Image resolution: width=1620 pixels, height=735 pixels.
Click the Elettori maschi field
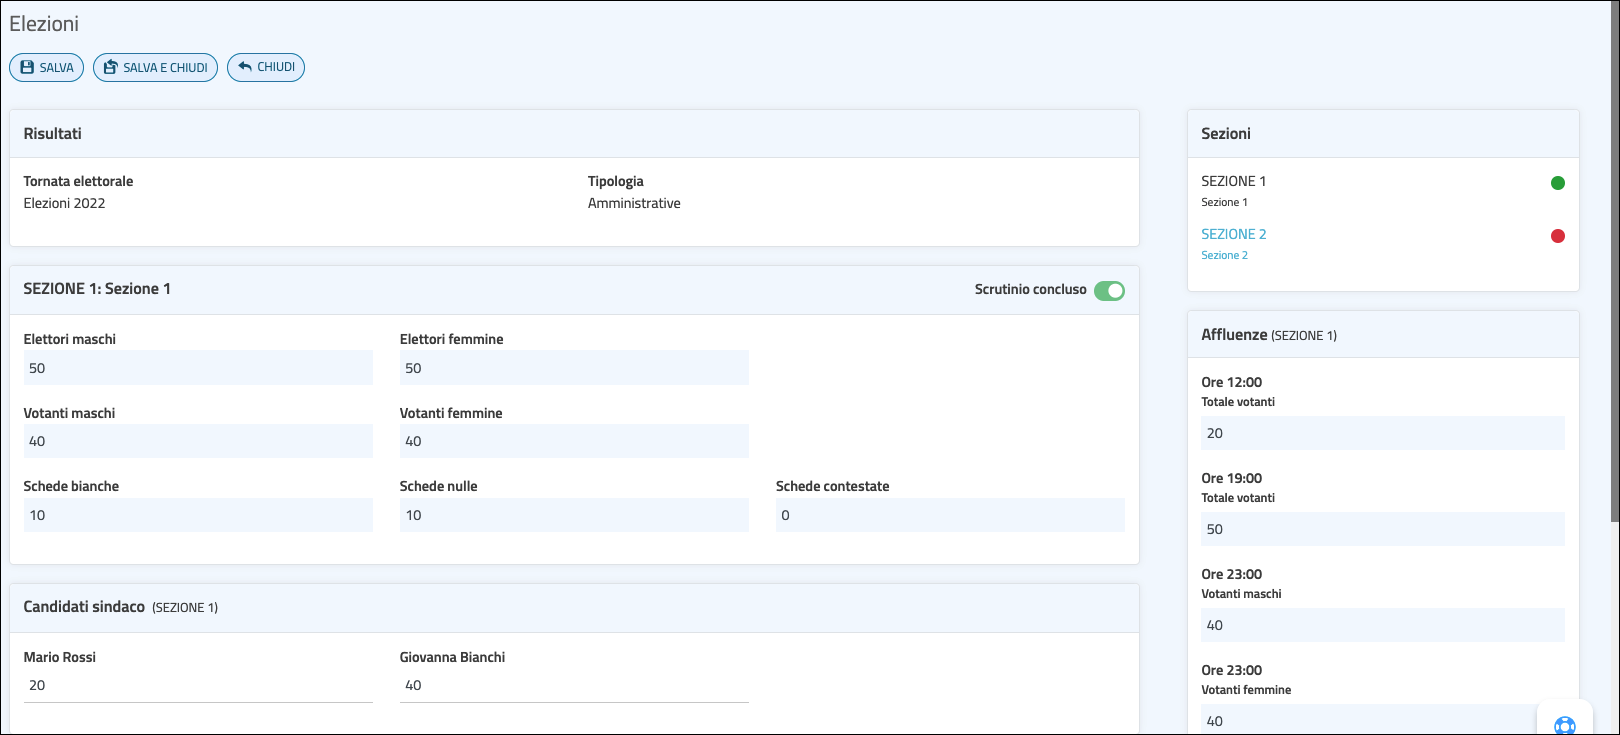[198, 368]
